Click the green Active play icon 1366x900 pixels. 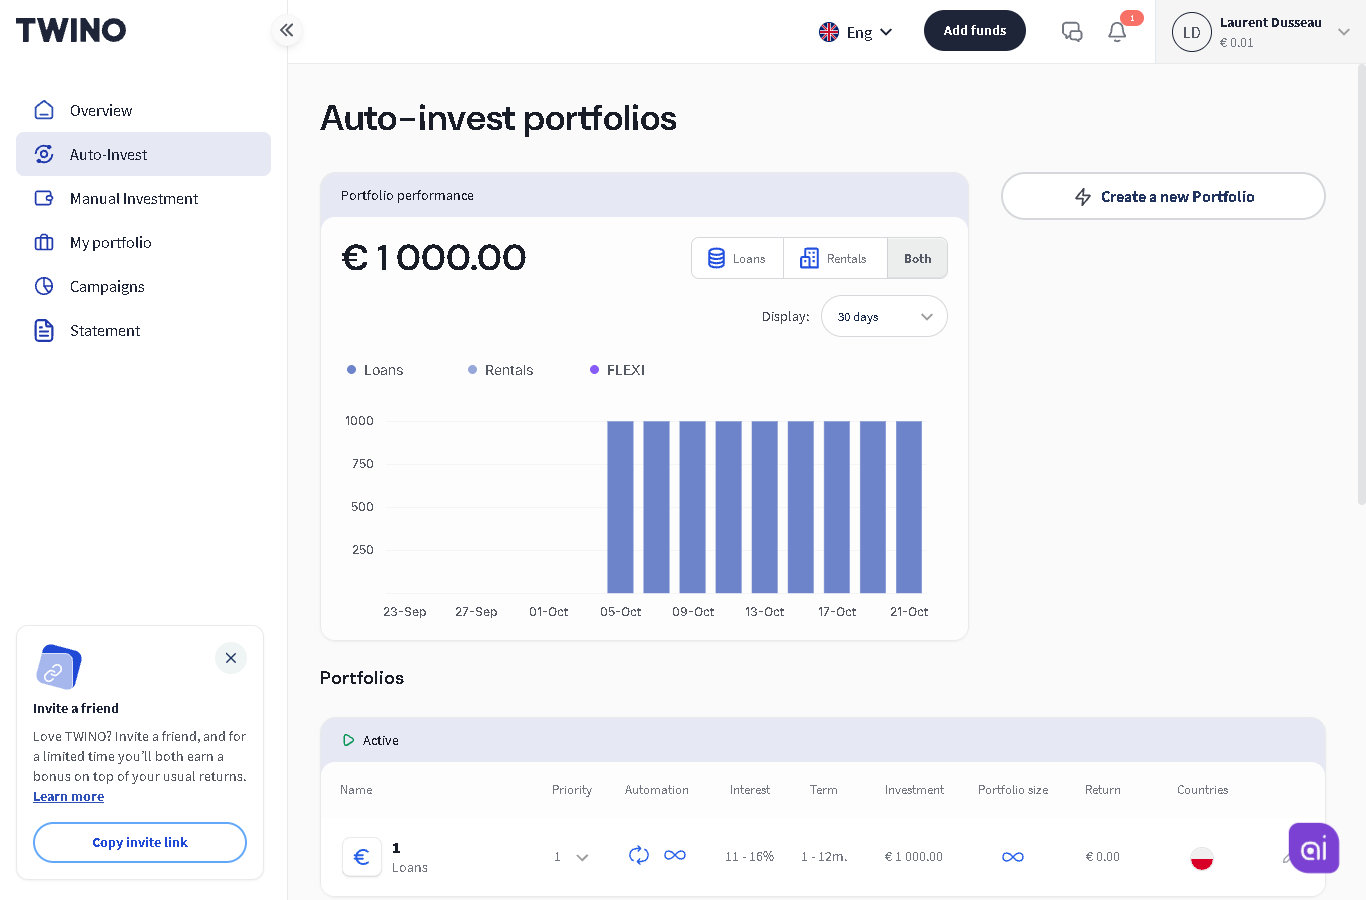pos(348,740)
